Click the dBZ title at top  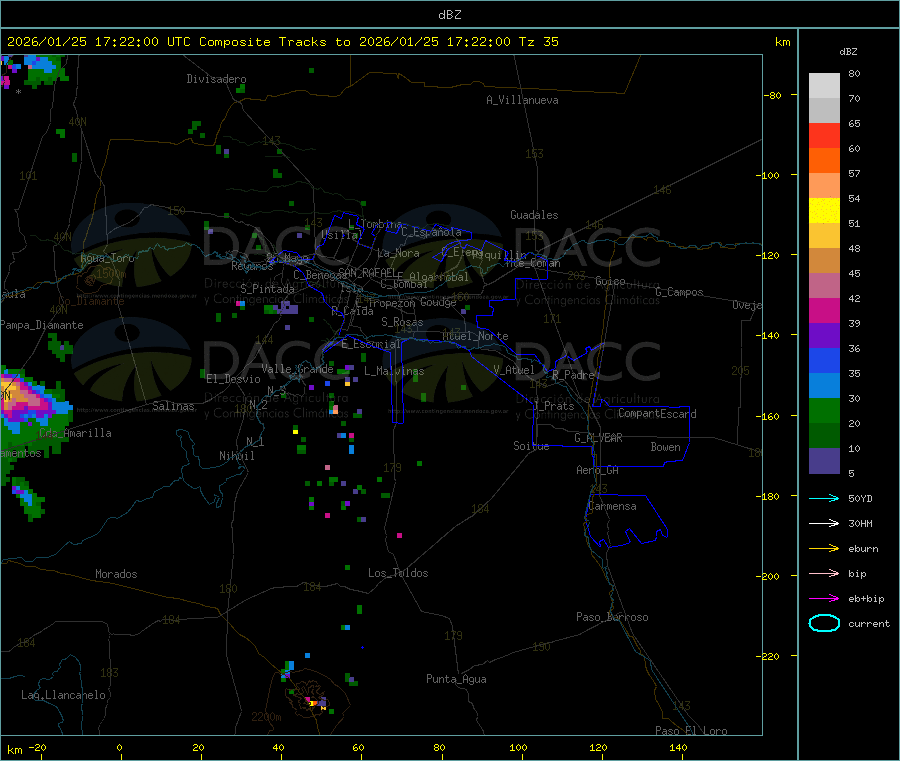(x=449, y=15)
